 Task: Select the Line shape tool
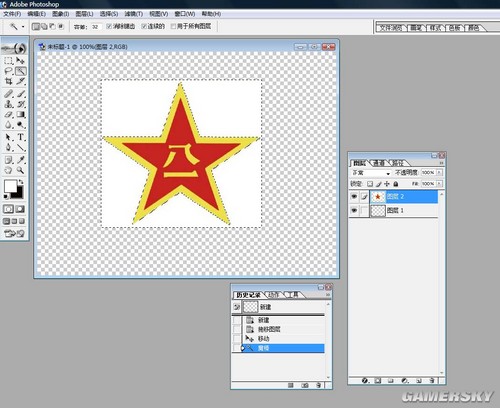coord(20,147)
